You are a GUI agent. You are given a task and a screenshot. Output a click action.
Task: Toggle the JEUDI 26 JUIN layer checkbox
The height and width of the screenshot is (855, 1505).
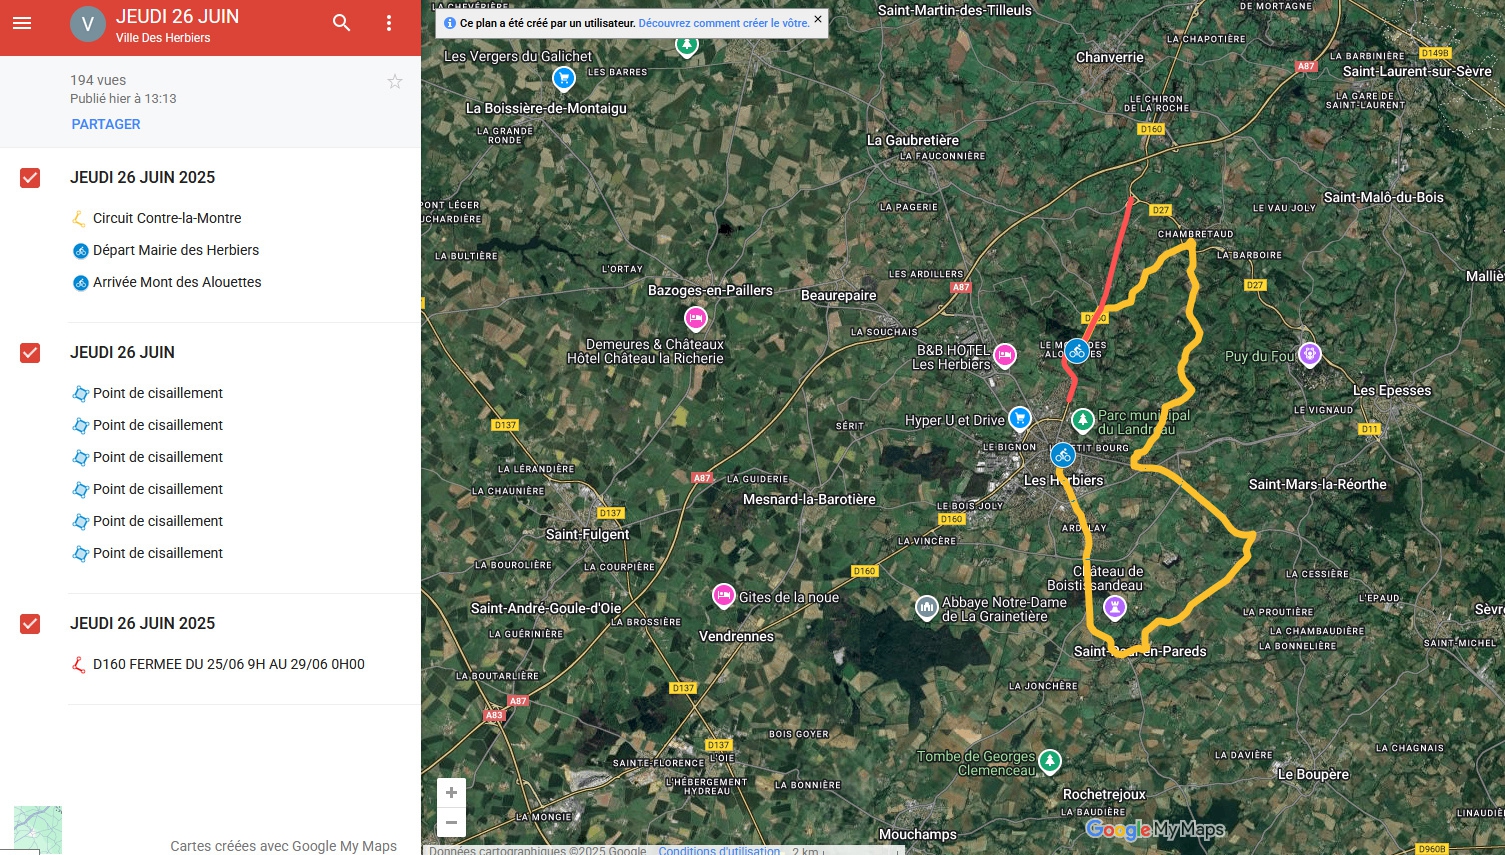point(30,353)
